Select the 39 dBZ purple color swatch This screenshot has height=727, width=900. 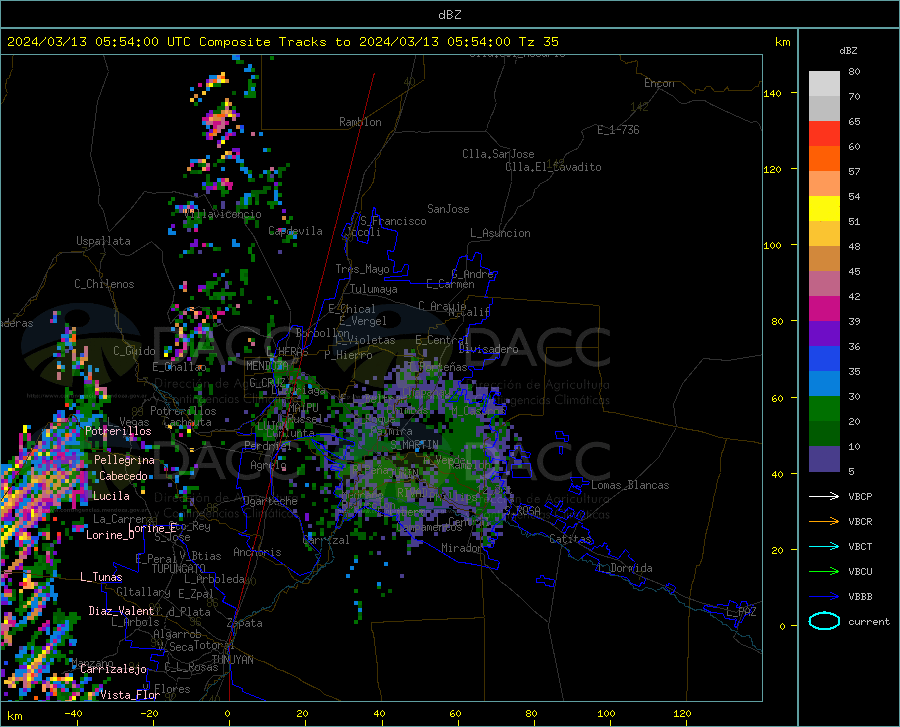[x=824, y=334]
